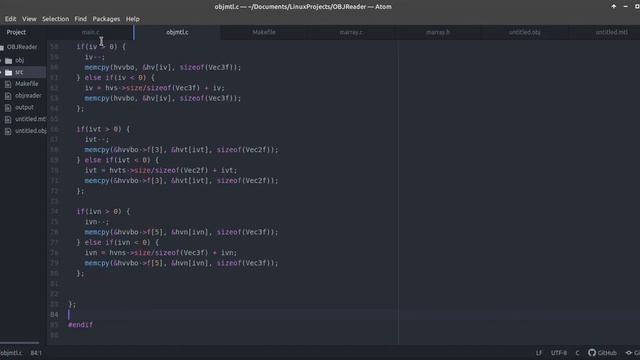Click the GitHub octocat icon
This screenshot has width=640, height=360.
pos(592,353)
